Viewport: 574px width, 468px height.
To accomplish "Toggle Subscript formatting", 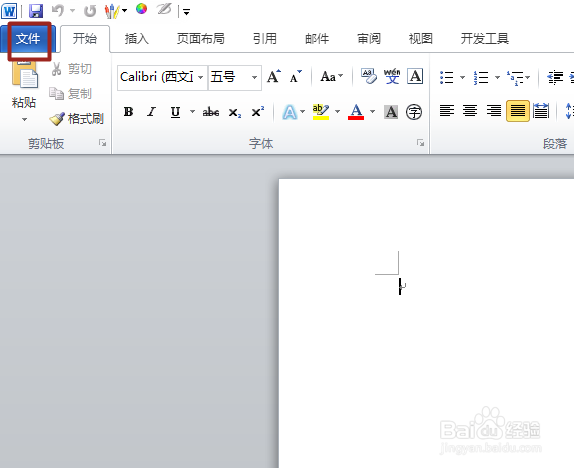I will [x=235, y=112].
